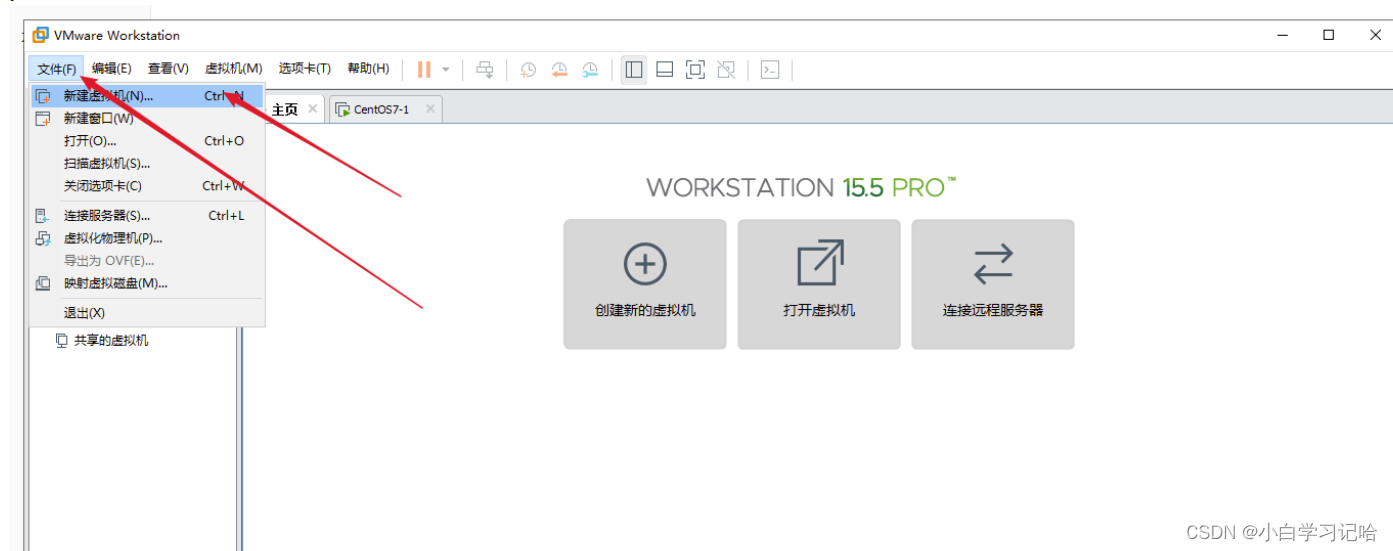Screen dimensions: 1393x551
Task: Open the 查看(V) menu
Action: coord(168,68)
